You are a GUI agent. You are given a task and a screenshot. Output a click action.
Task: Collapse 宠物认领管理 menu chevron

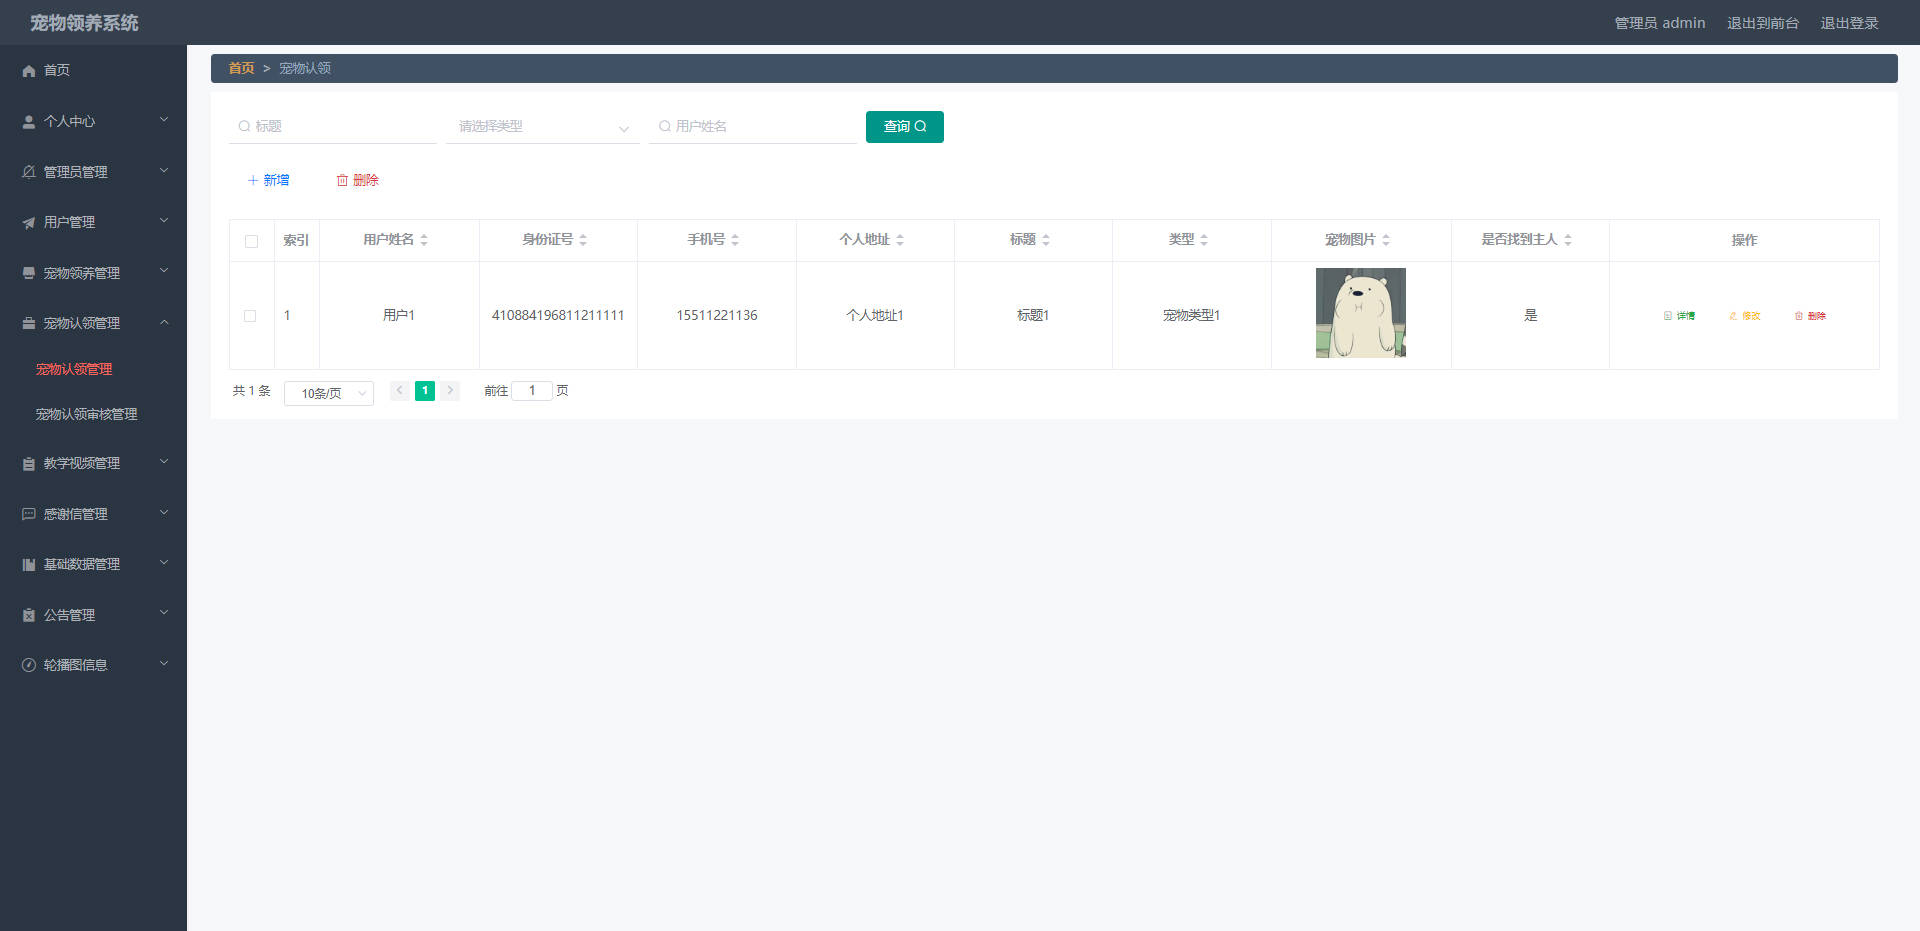(x=164, y=322)
